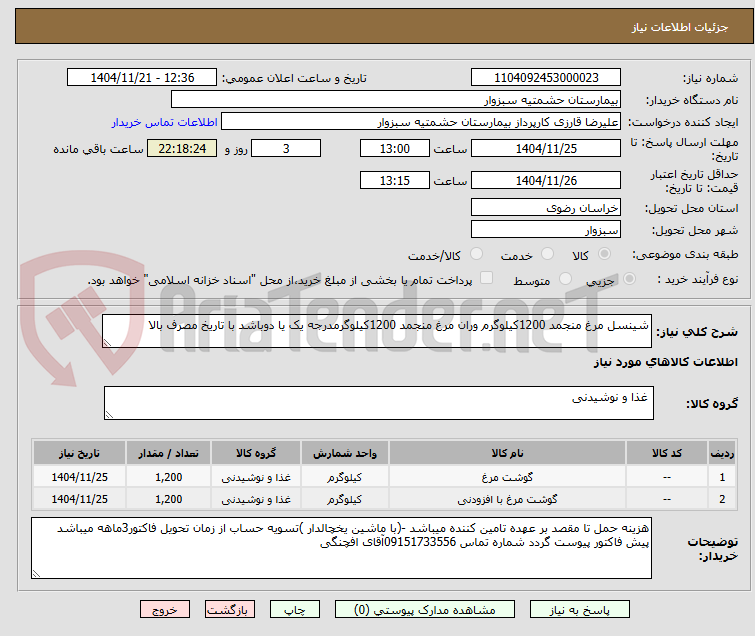Click the تاریخ نیاز column header
This screenshot has width=755, height=636.
tap(79, 453)
